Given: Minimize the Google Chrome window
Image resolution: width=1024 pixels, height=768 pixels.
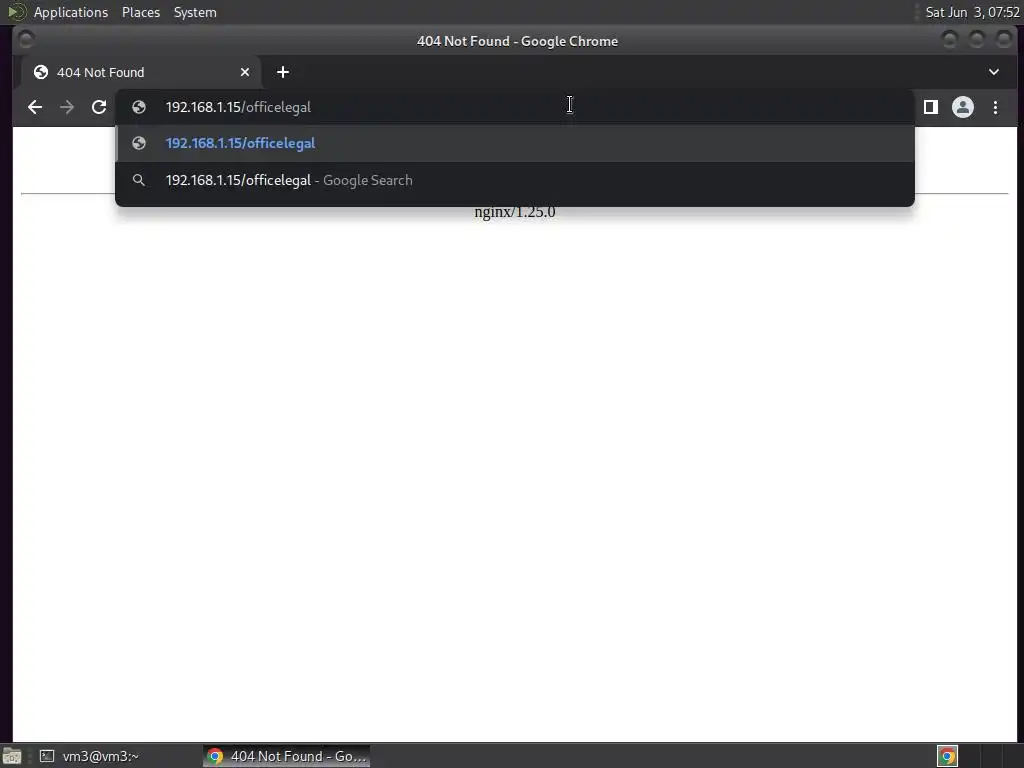Looking at the screenshot, I should 950,40.
